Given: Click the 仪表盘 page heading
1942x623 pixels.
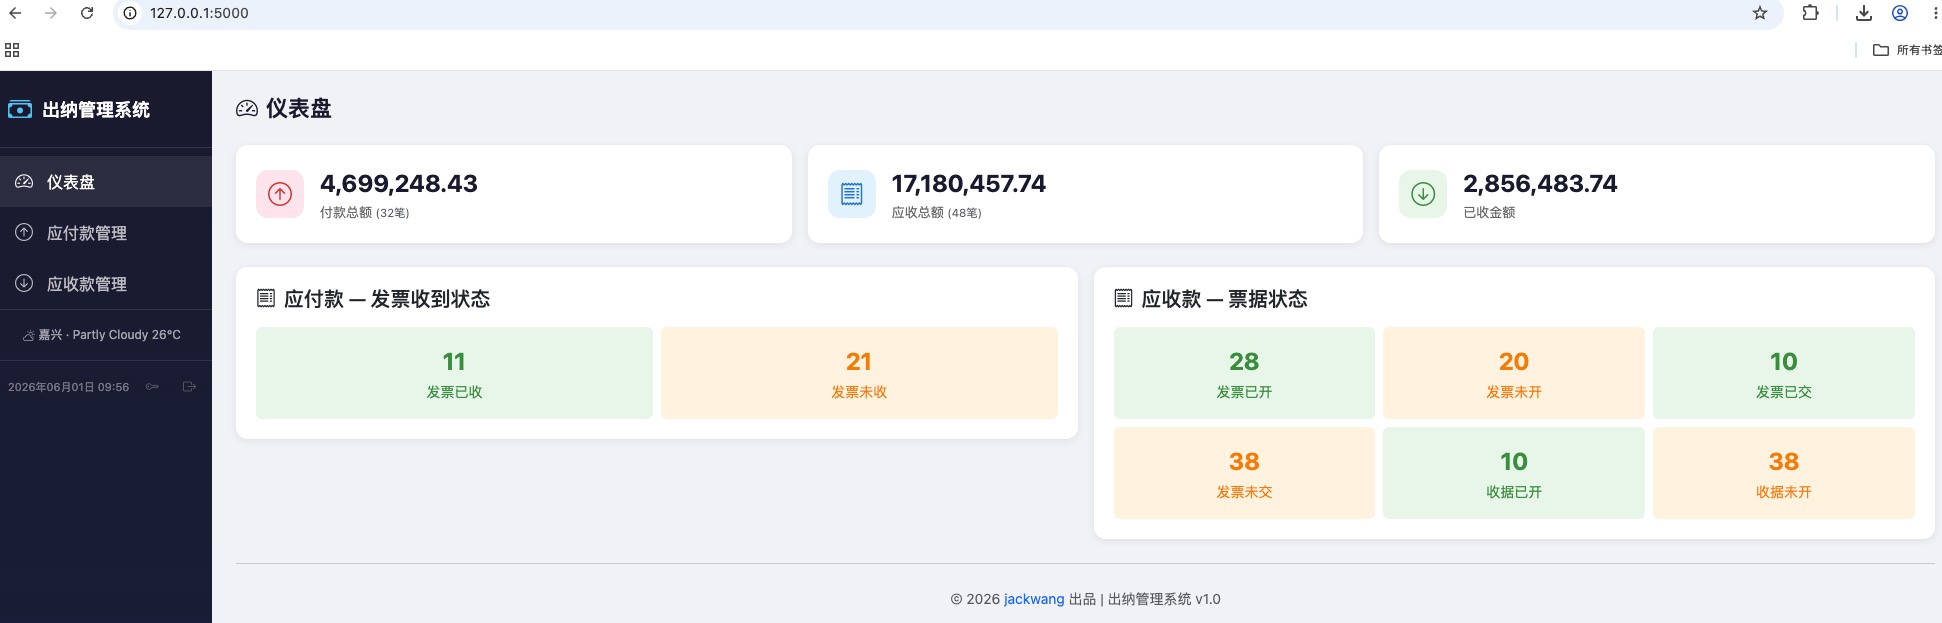Looking at the screenshot, I should tap(299, 108).
